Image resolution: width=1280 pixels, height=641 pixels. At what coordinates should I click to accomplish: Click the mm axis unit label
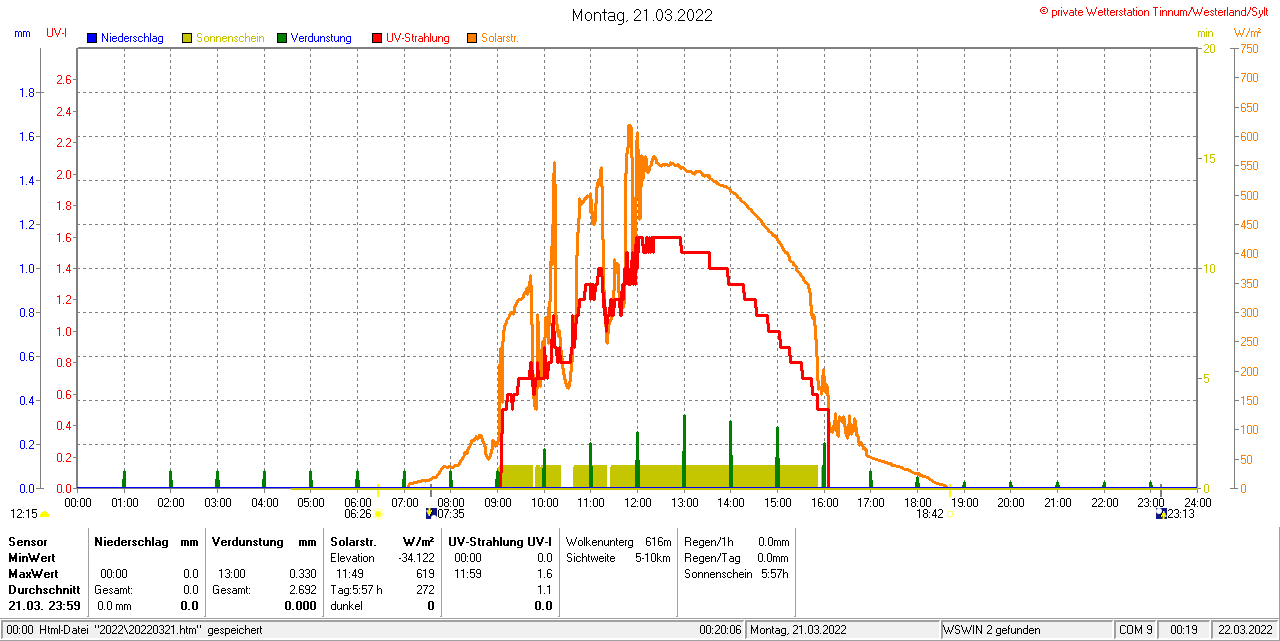[x=22, y=33]
